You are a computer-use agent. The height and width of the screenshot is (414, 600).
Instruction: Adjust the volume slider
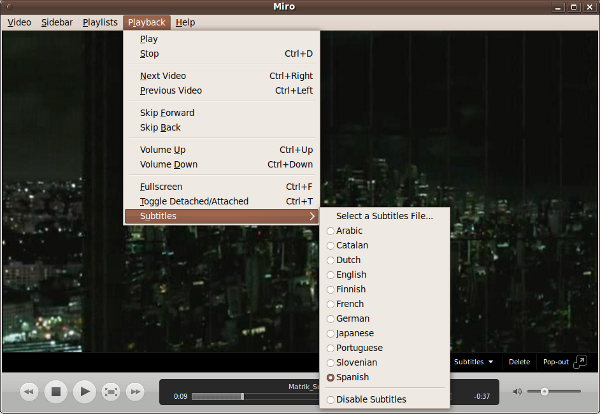click(x=553, y=391)
